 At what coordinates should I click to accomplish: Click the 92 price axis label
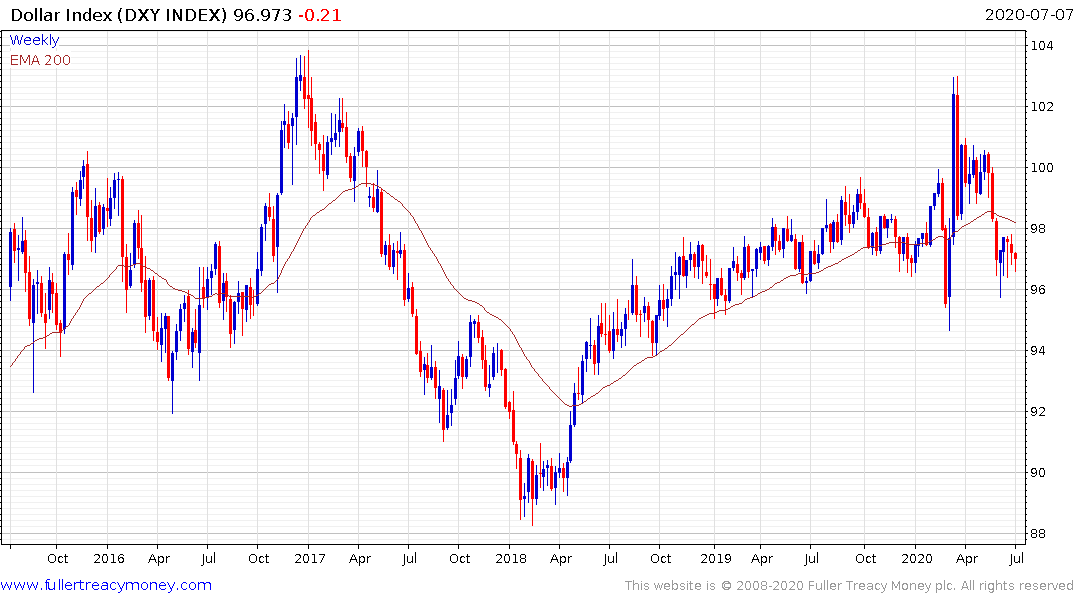pos(1038,411)
